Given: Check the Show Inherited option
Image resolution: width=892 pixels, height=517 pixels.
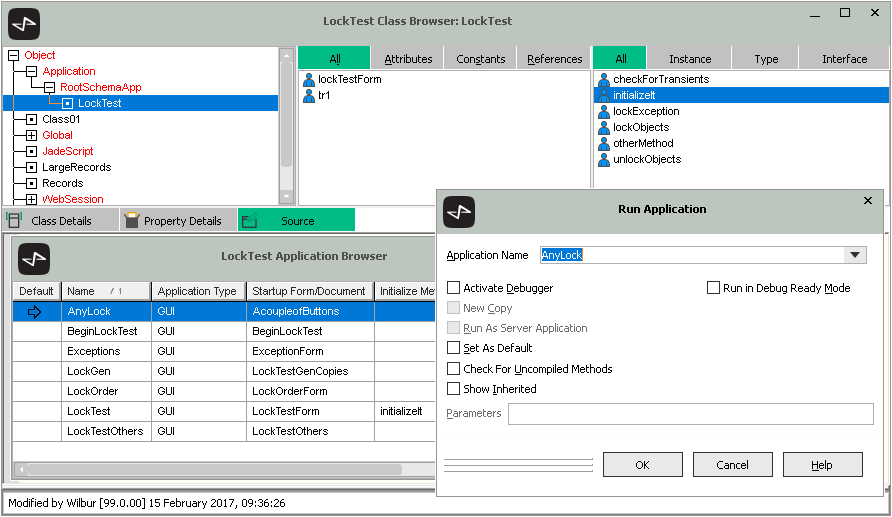Looking at the screenshot, I should click(454, 389).
